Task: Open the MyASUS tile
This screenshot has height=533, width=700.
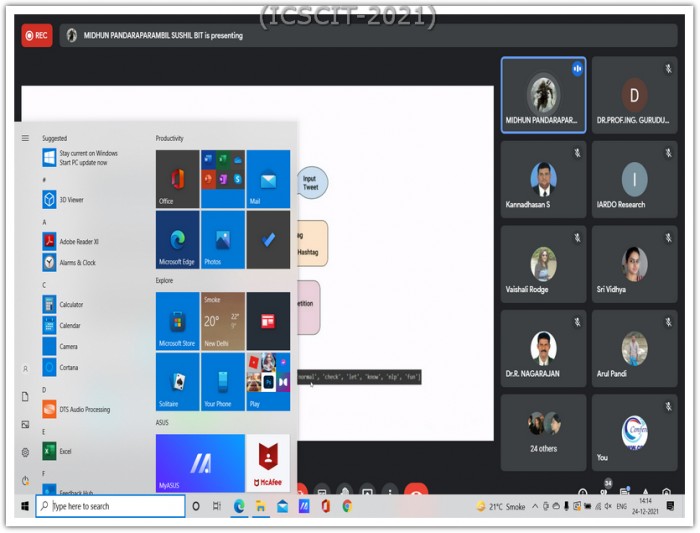Action: coord(200,462)
